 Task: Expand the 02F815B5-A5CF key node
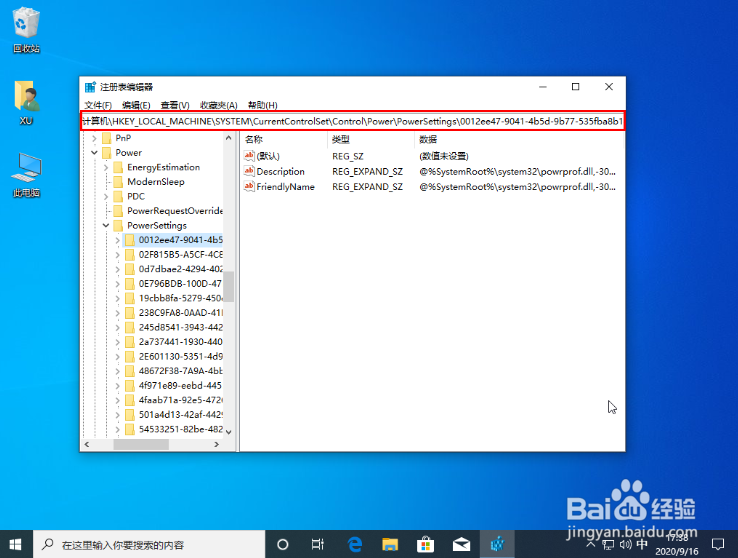point(118,255)
